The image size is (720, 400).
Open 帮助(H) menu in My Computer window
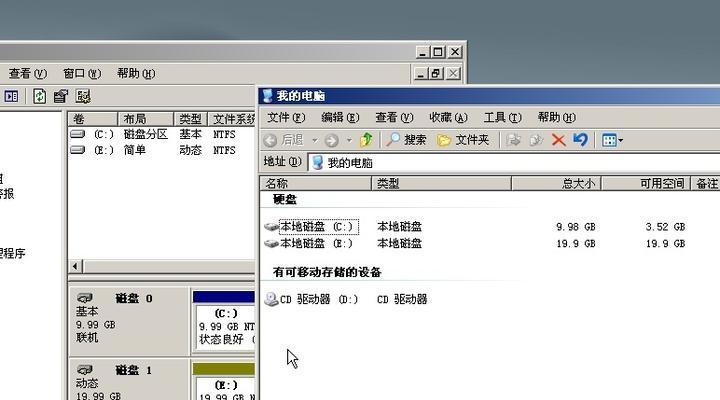[557, 118]
